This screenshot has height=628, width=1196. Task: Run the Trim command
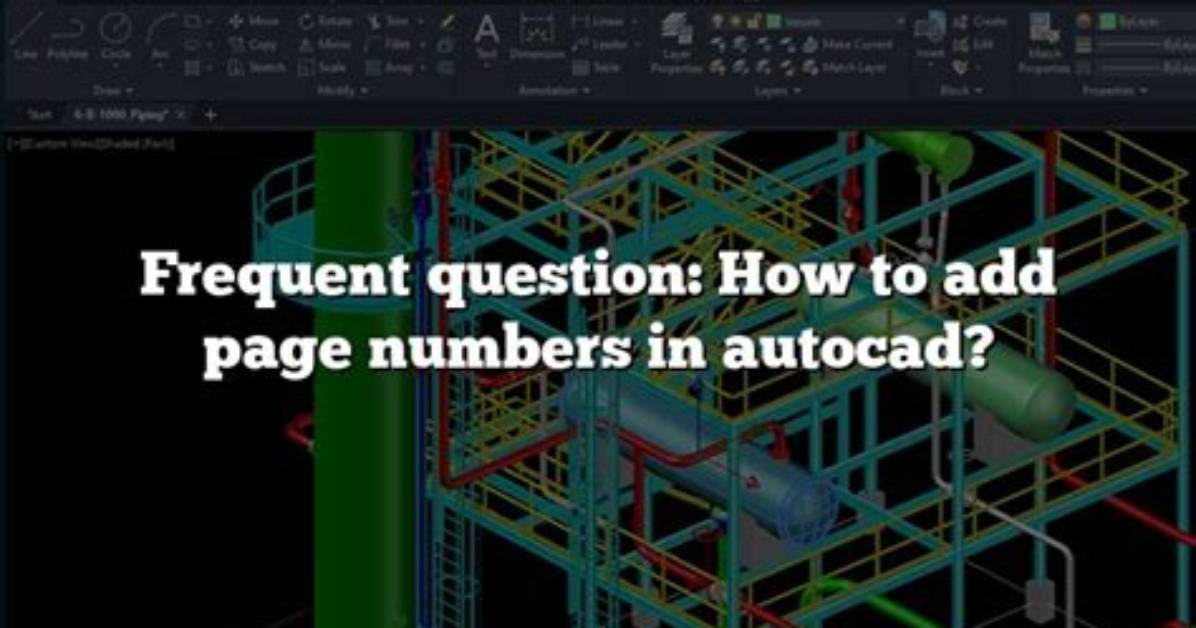[x=388, y=21]
